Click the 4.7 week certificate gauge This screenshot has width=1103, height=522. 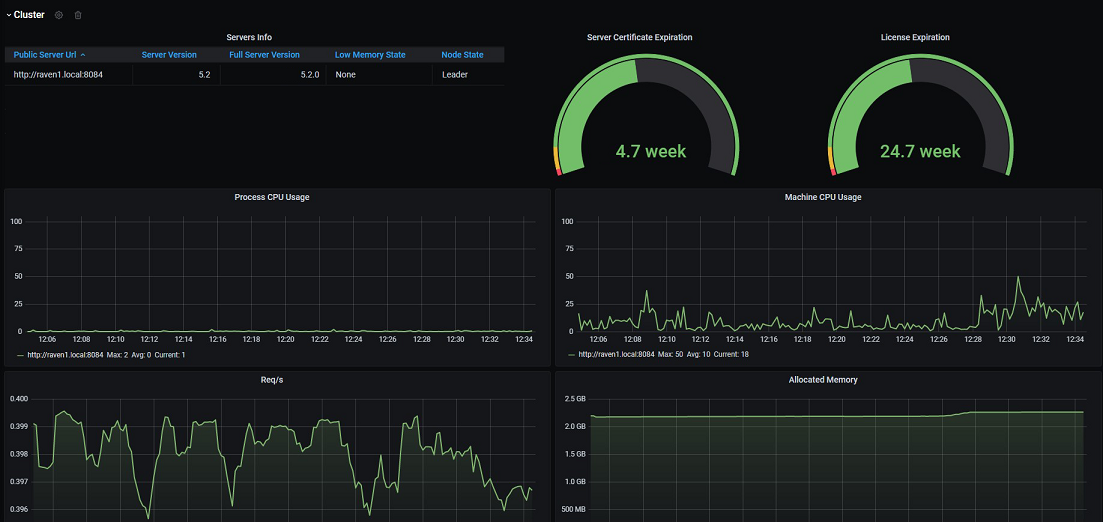tap(645, 115)
